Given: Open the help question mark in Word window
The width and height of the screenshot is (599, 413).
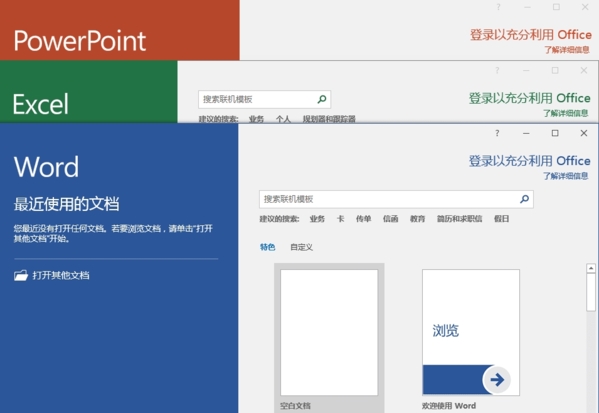Looking at the screenshot, I should pyautogui.click(x=497, y=133).
